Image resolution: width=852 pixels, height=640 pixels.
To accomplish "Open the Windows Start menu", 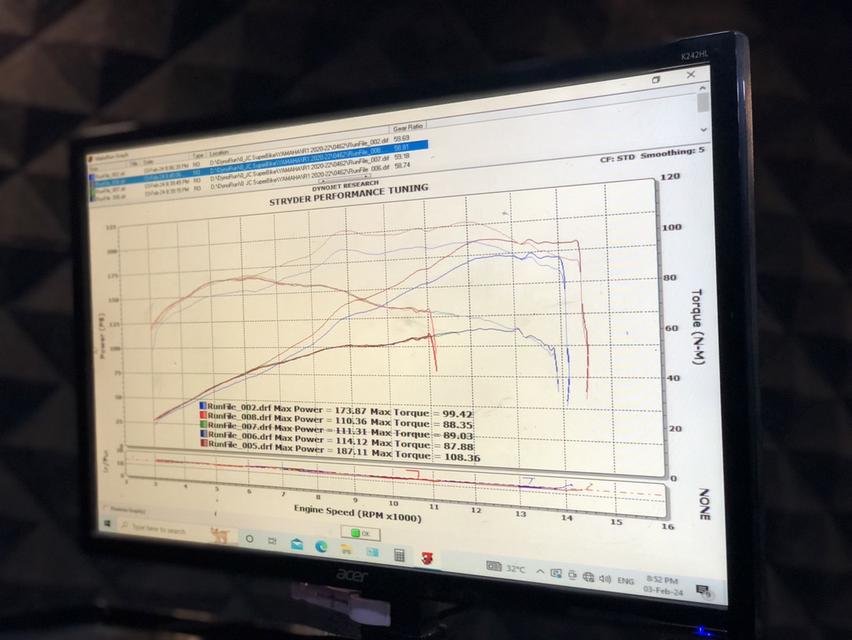I will [107, 523].
